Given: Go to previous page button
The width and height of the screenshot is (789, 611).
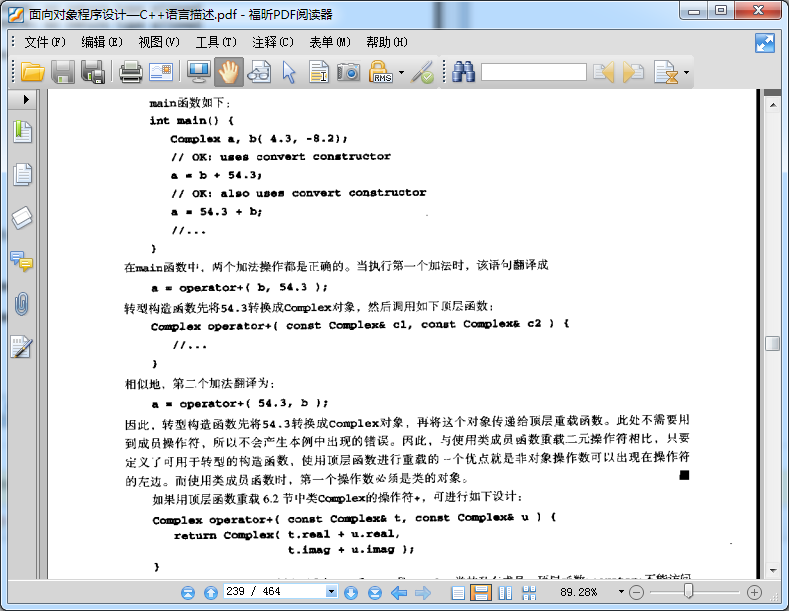Looking at the screenshot, I should pos(211,593).
